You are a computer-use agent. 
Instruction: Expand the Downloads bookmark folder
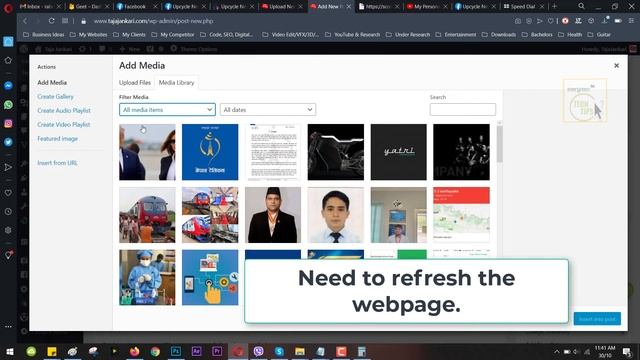(499, 35)
